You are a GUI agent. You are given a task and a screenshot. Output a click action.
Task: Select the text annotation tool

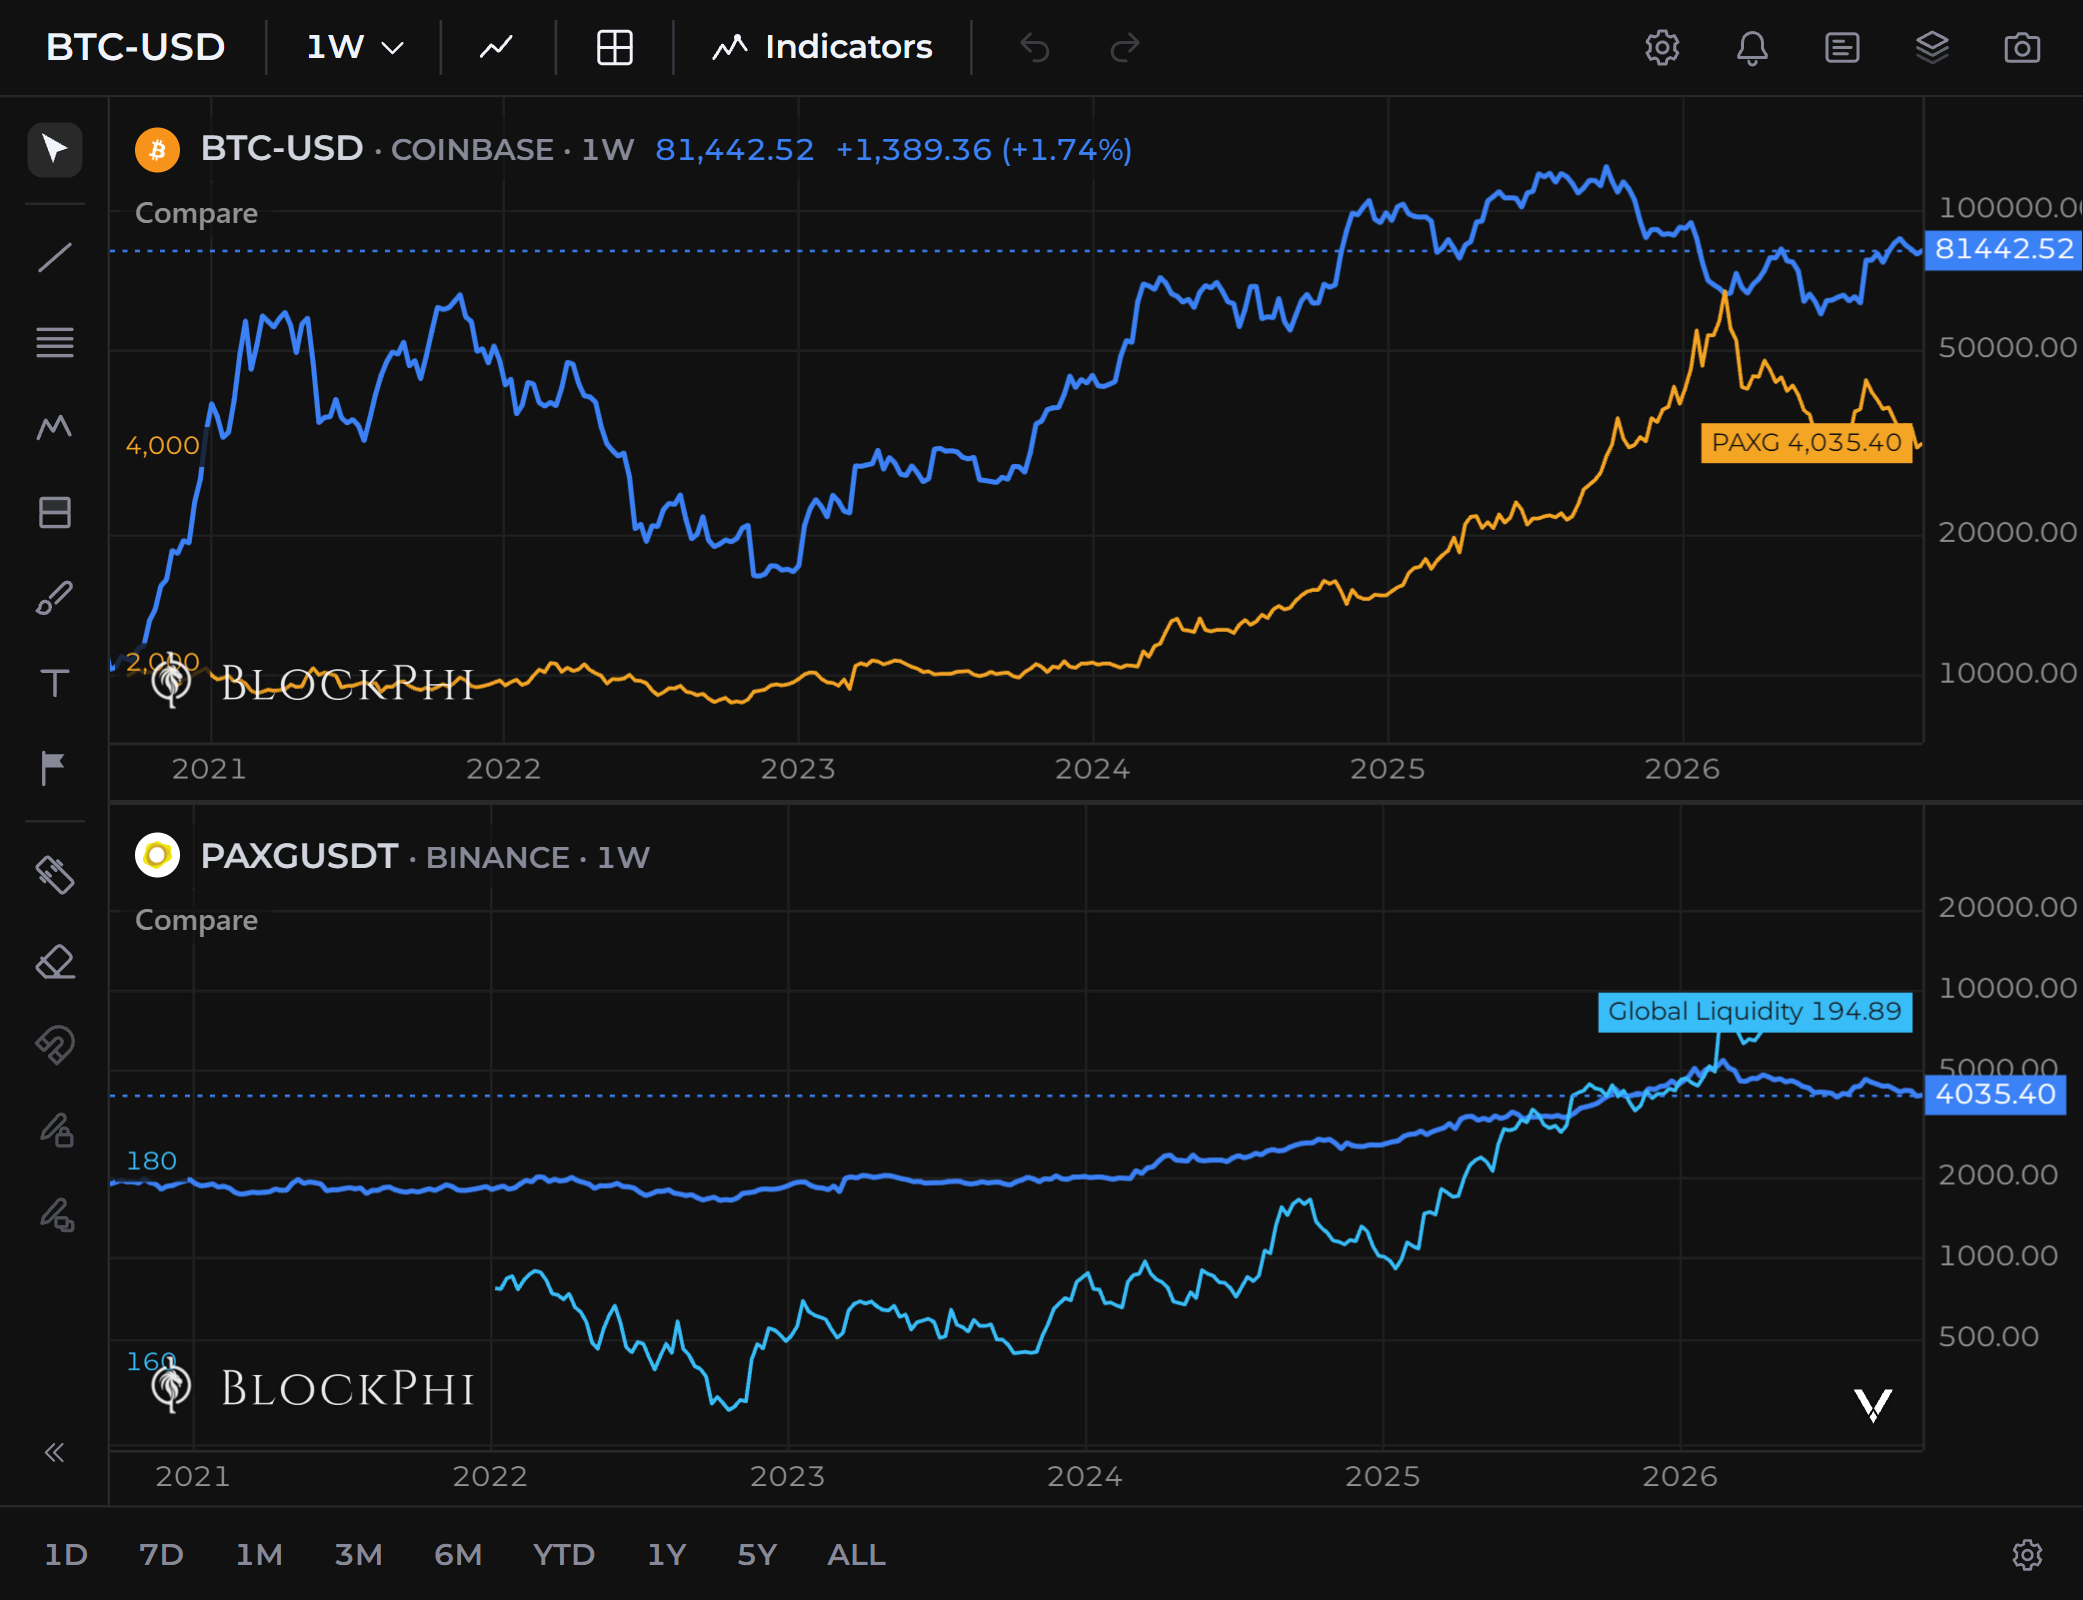click(55, 683)
